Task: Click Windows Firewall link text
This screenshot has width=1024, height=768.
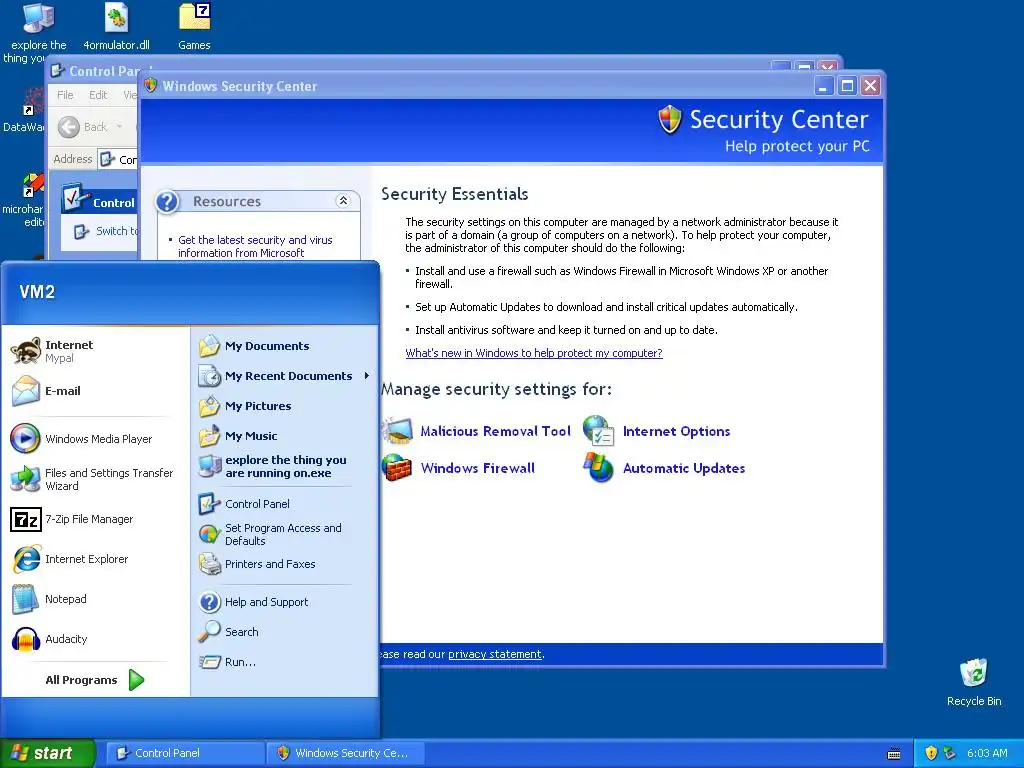Action: tap(477, 468)
